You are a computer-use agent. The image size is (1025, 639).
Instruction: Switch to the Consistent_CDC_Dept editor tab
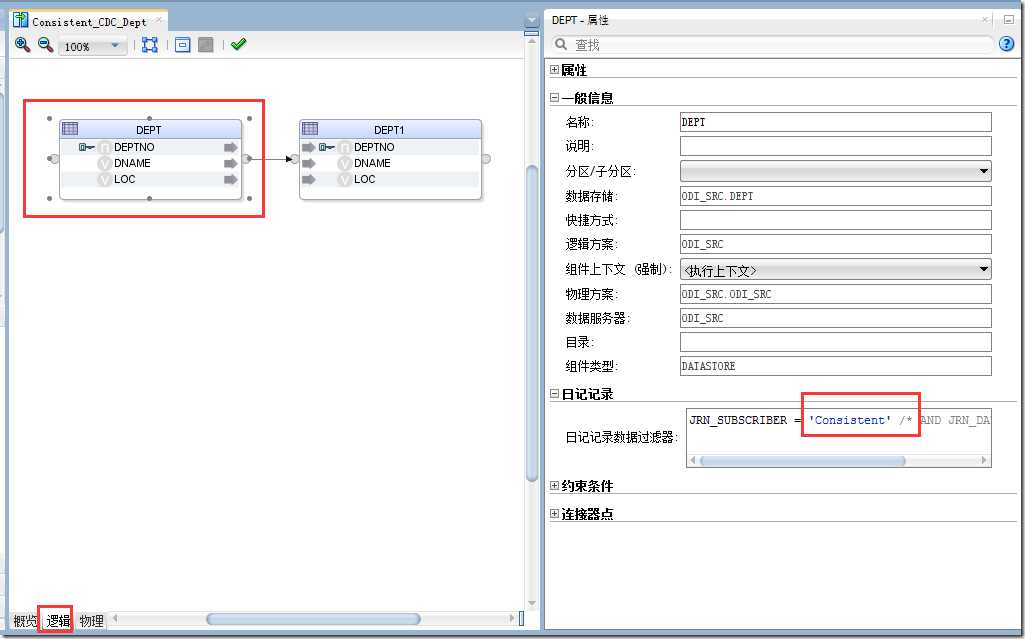coord(89,22)
